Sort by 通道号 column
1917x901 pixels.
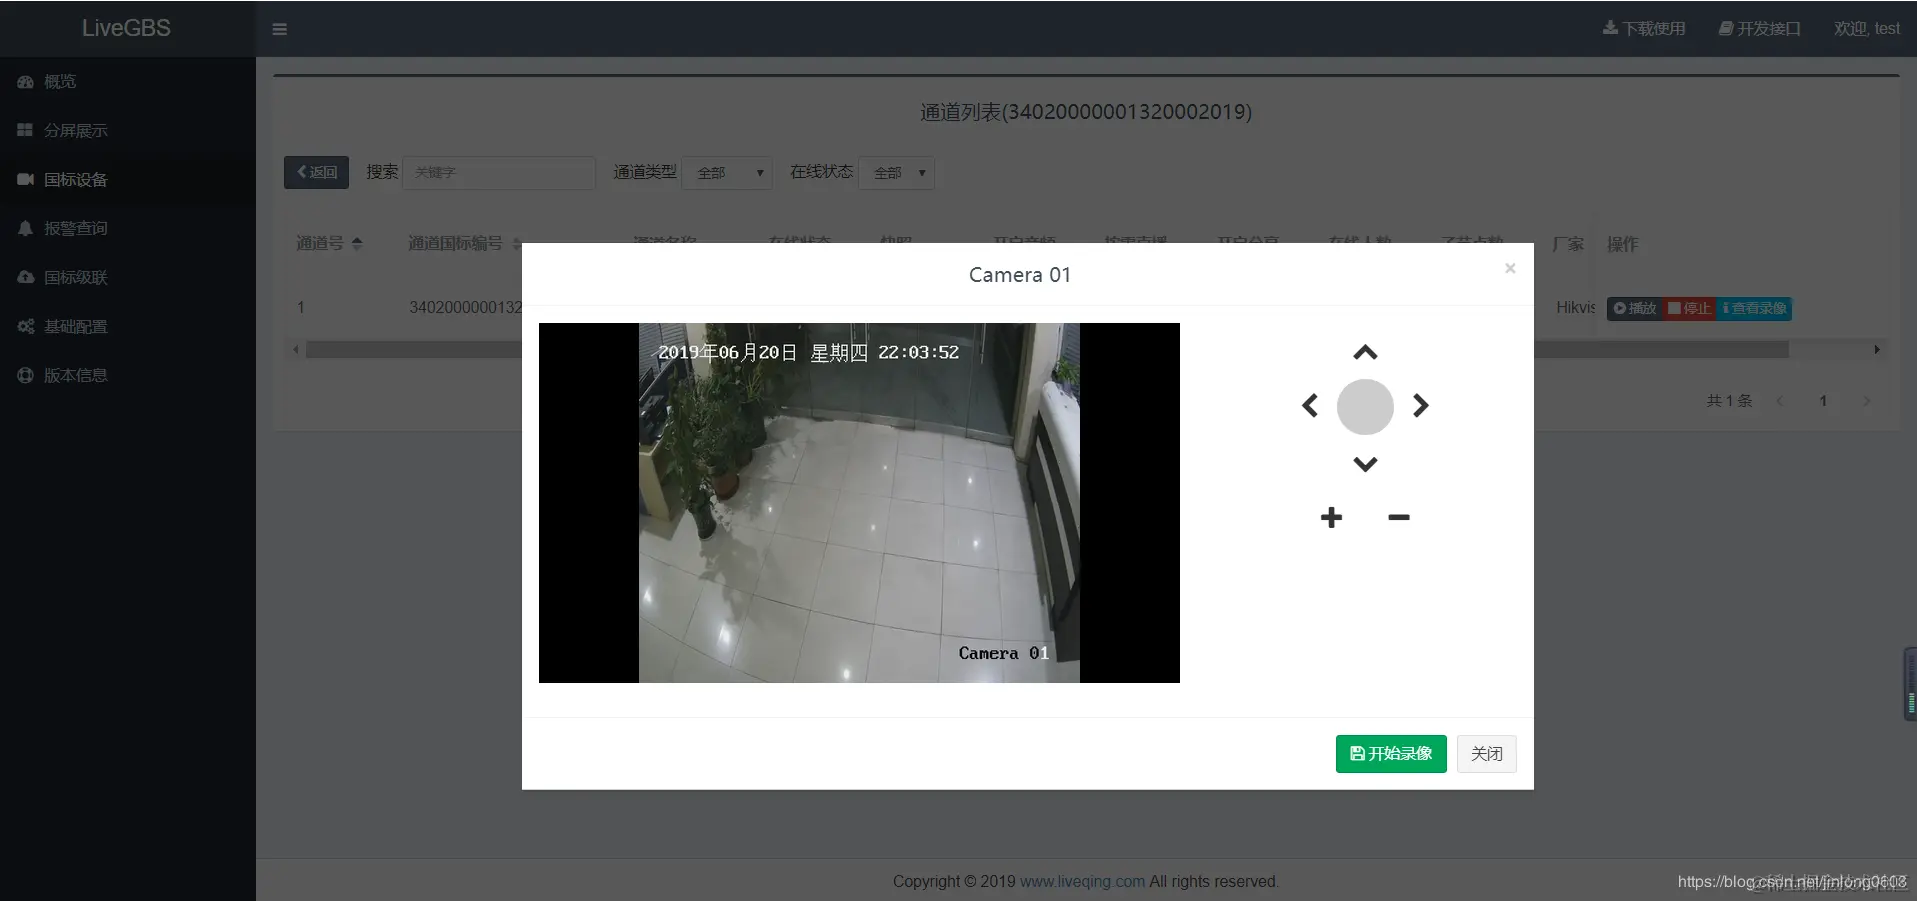(329, 243)
